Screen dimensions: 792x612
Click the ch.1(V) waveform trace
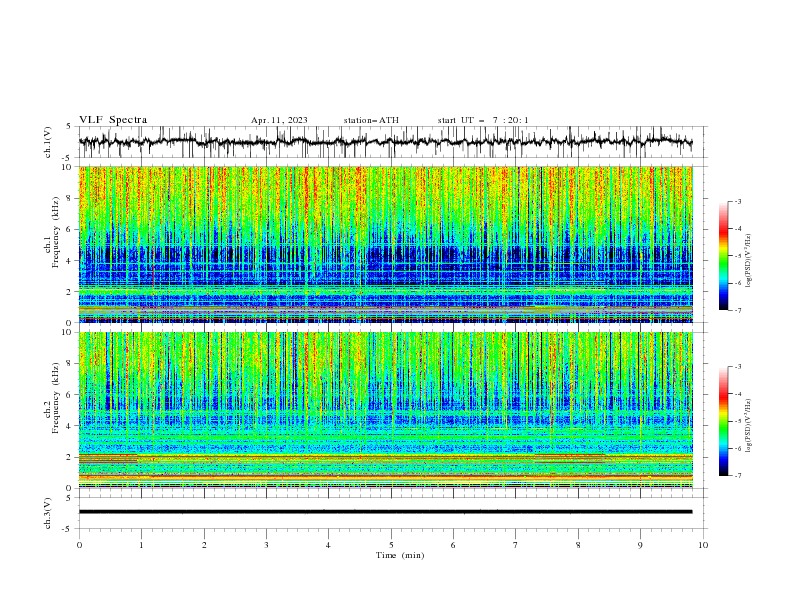385,142
